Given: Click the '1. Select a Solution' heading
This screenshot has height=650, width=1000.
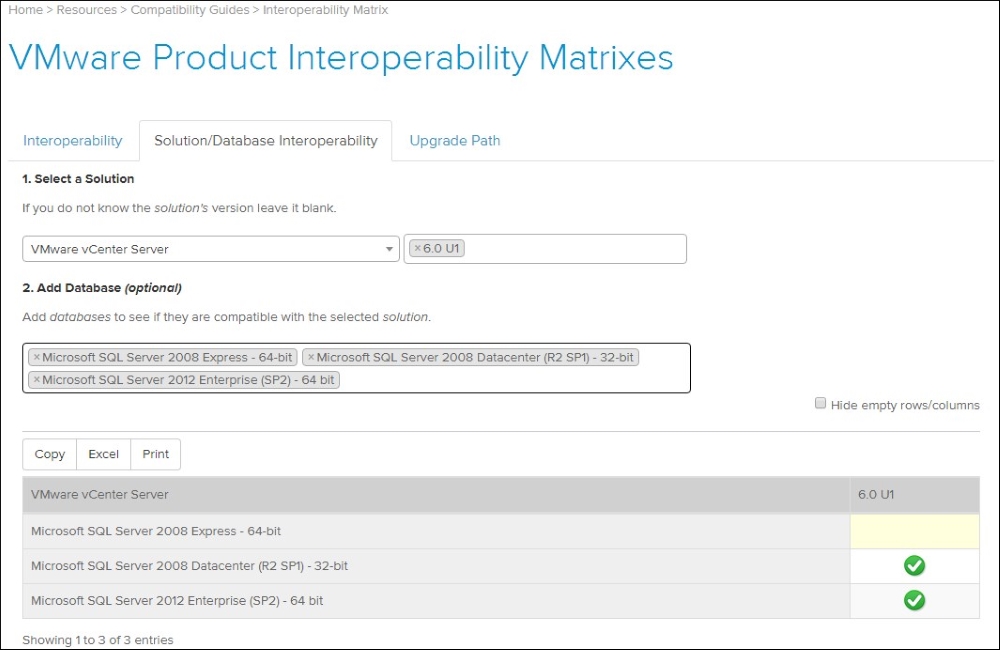Looking at the screenshot, I should [78, 179].
